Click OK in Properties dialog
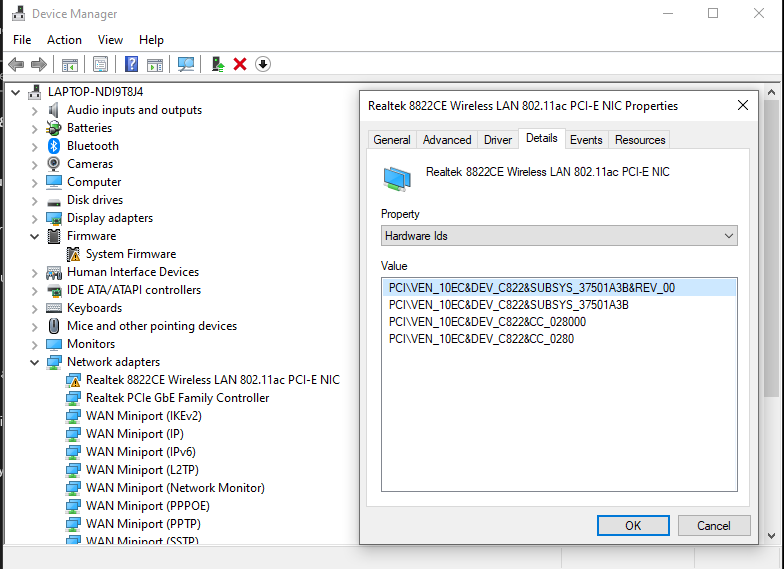 click(x=633, y=526)
